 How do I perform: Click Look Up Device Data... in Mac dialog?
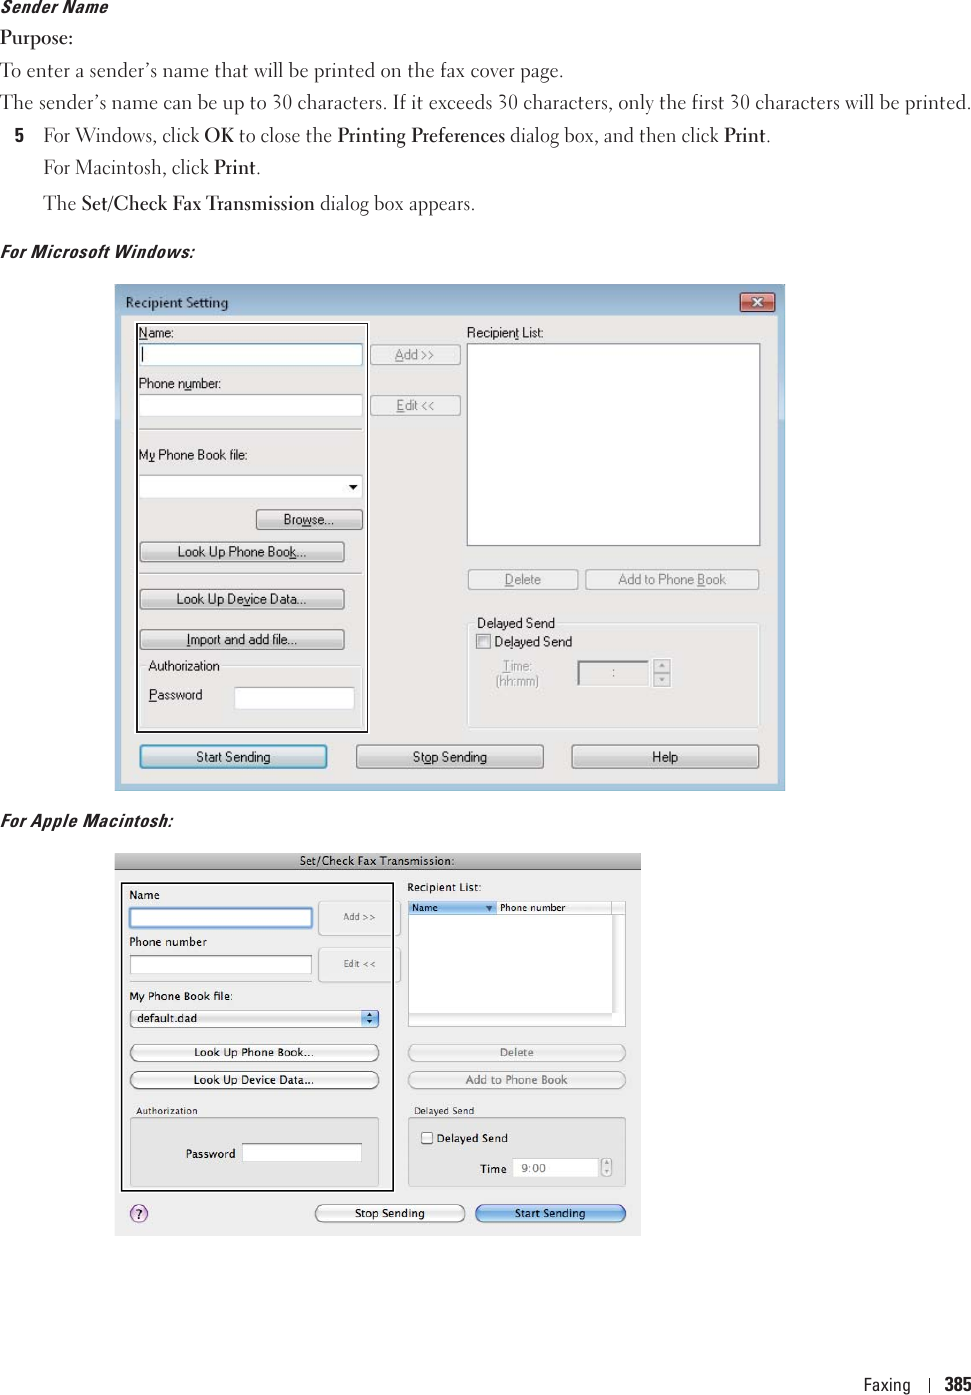pos(254,1080)
